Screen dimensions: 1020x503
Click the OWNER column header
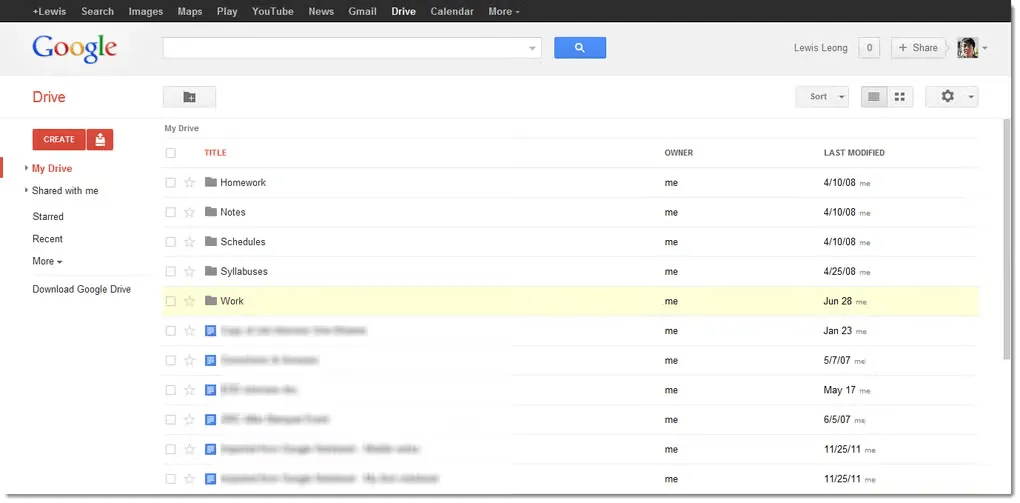pos(678,153)
